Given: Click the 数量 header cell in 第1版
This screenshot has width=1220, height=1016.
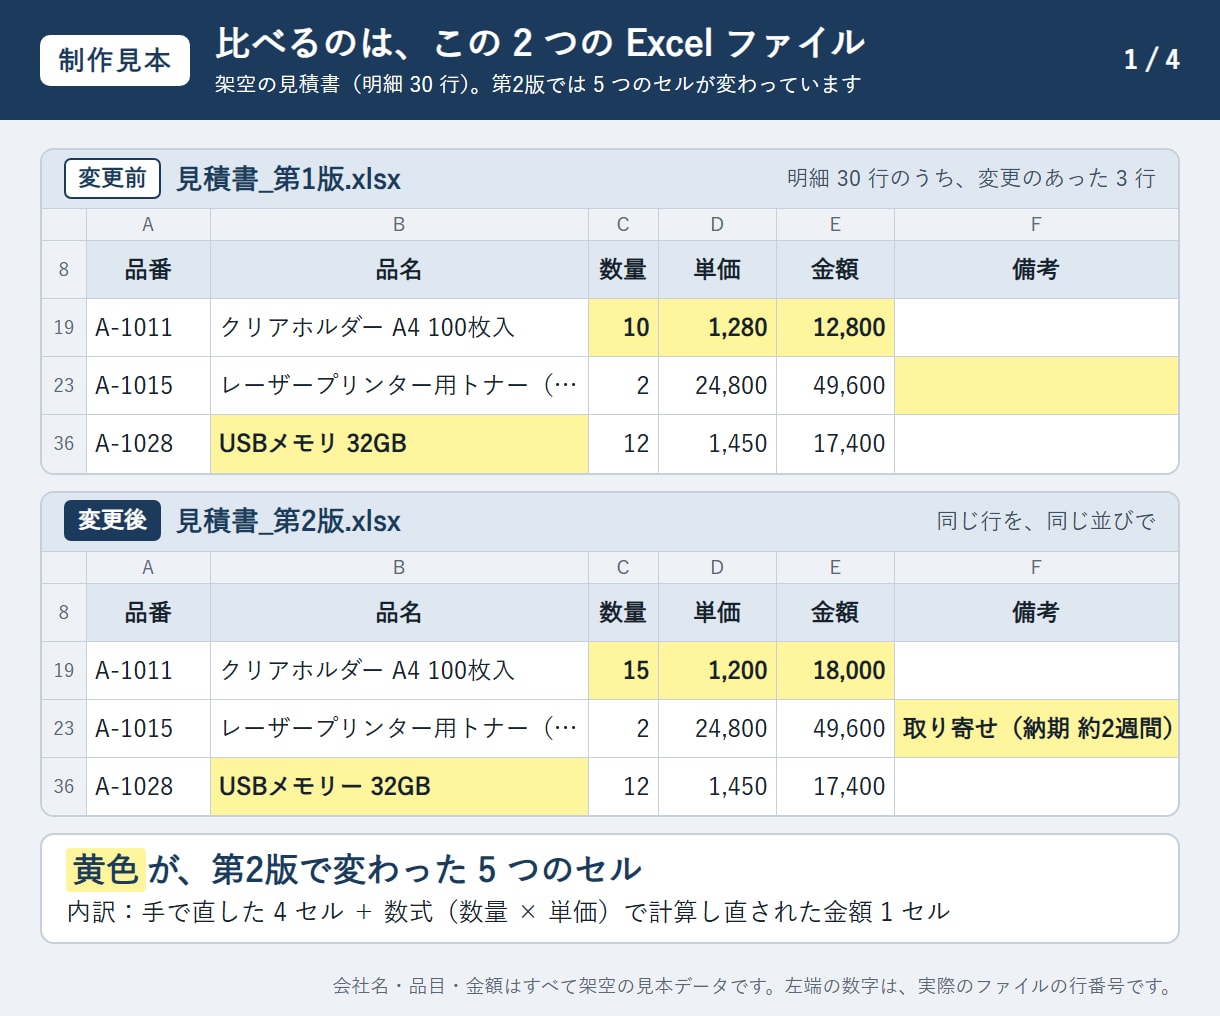Looking at the screenshot, I should click(623, 270).
